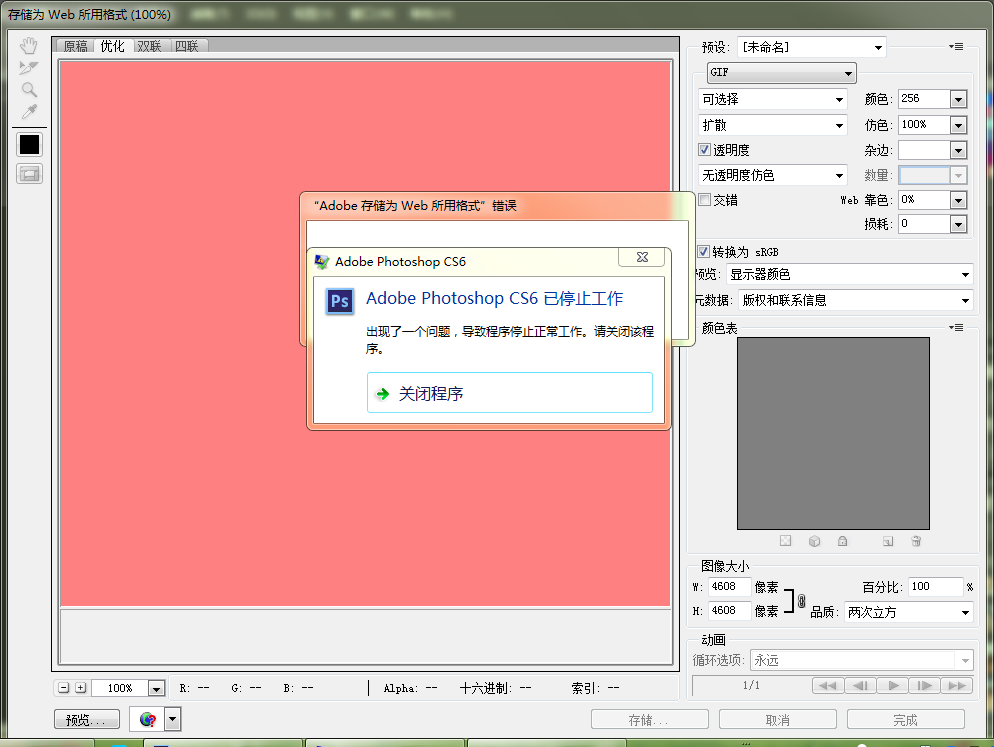Open the 显示器颜色 preview dropdown
The image size is (994, 747).
[849, 275]
